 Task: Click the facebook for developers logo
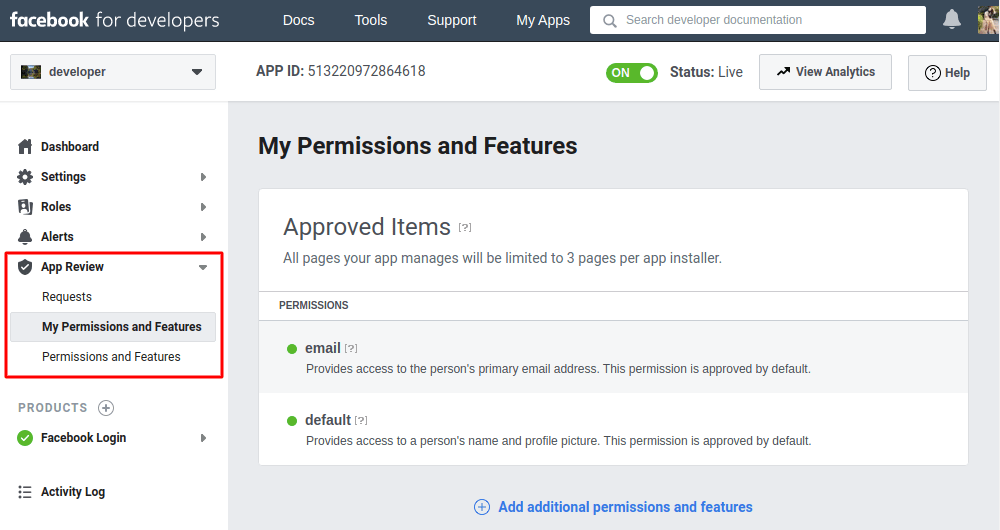(115, 20)
